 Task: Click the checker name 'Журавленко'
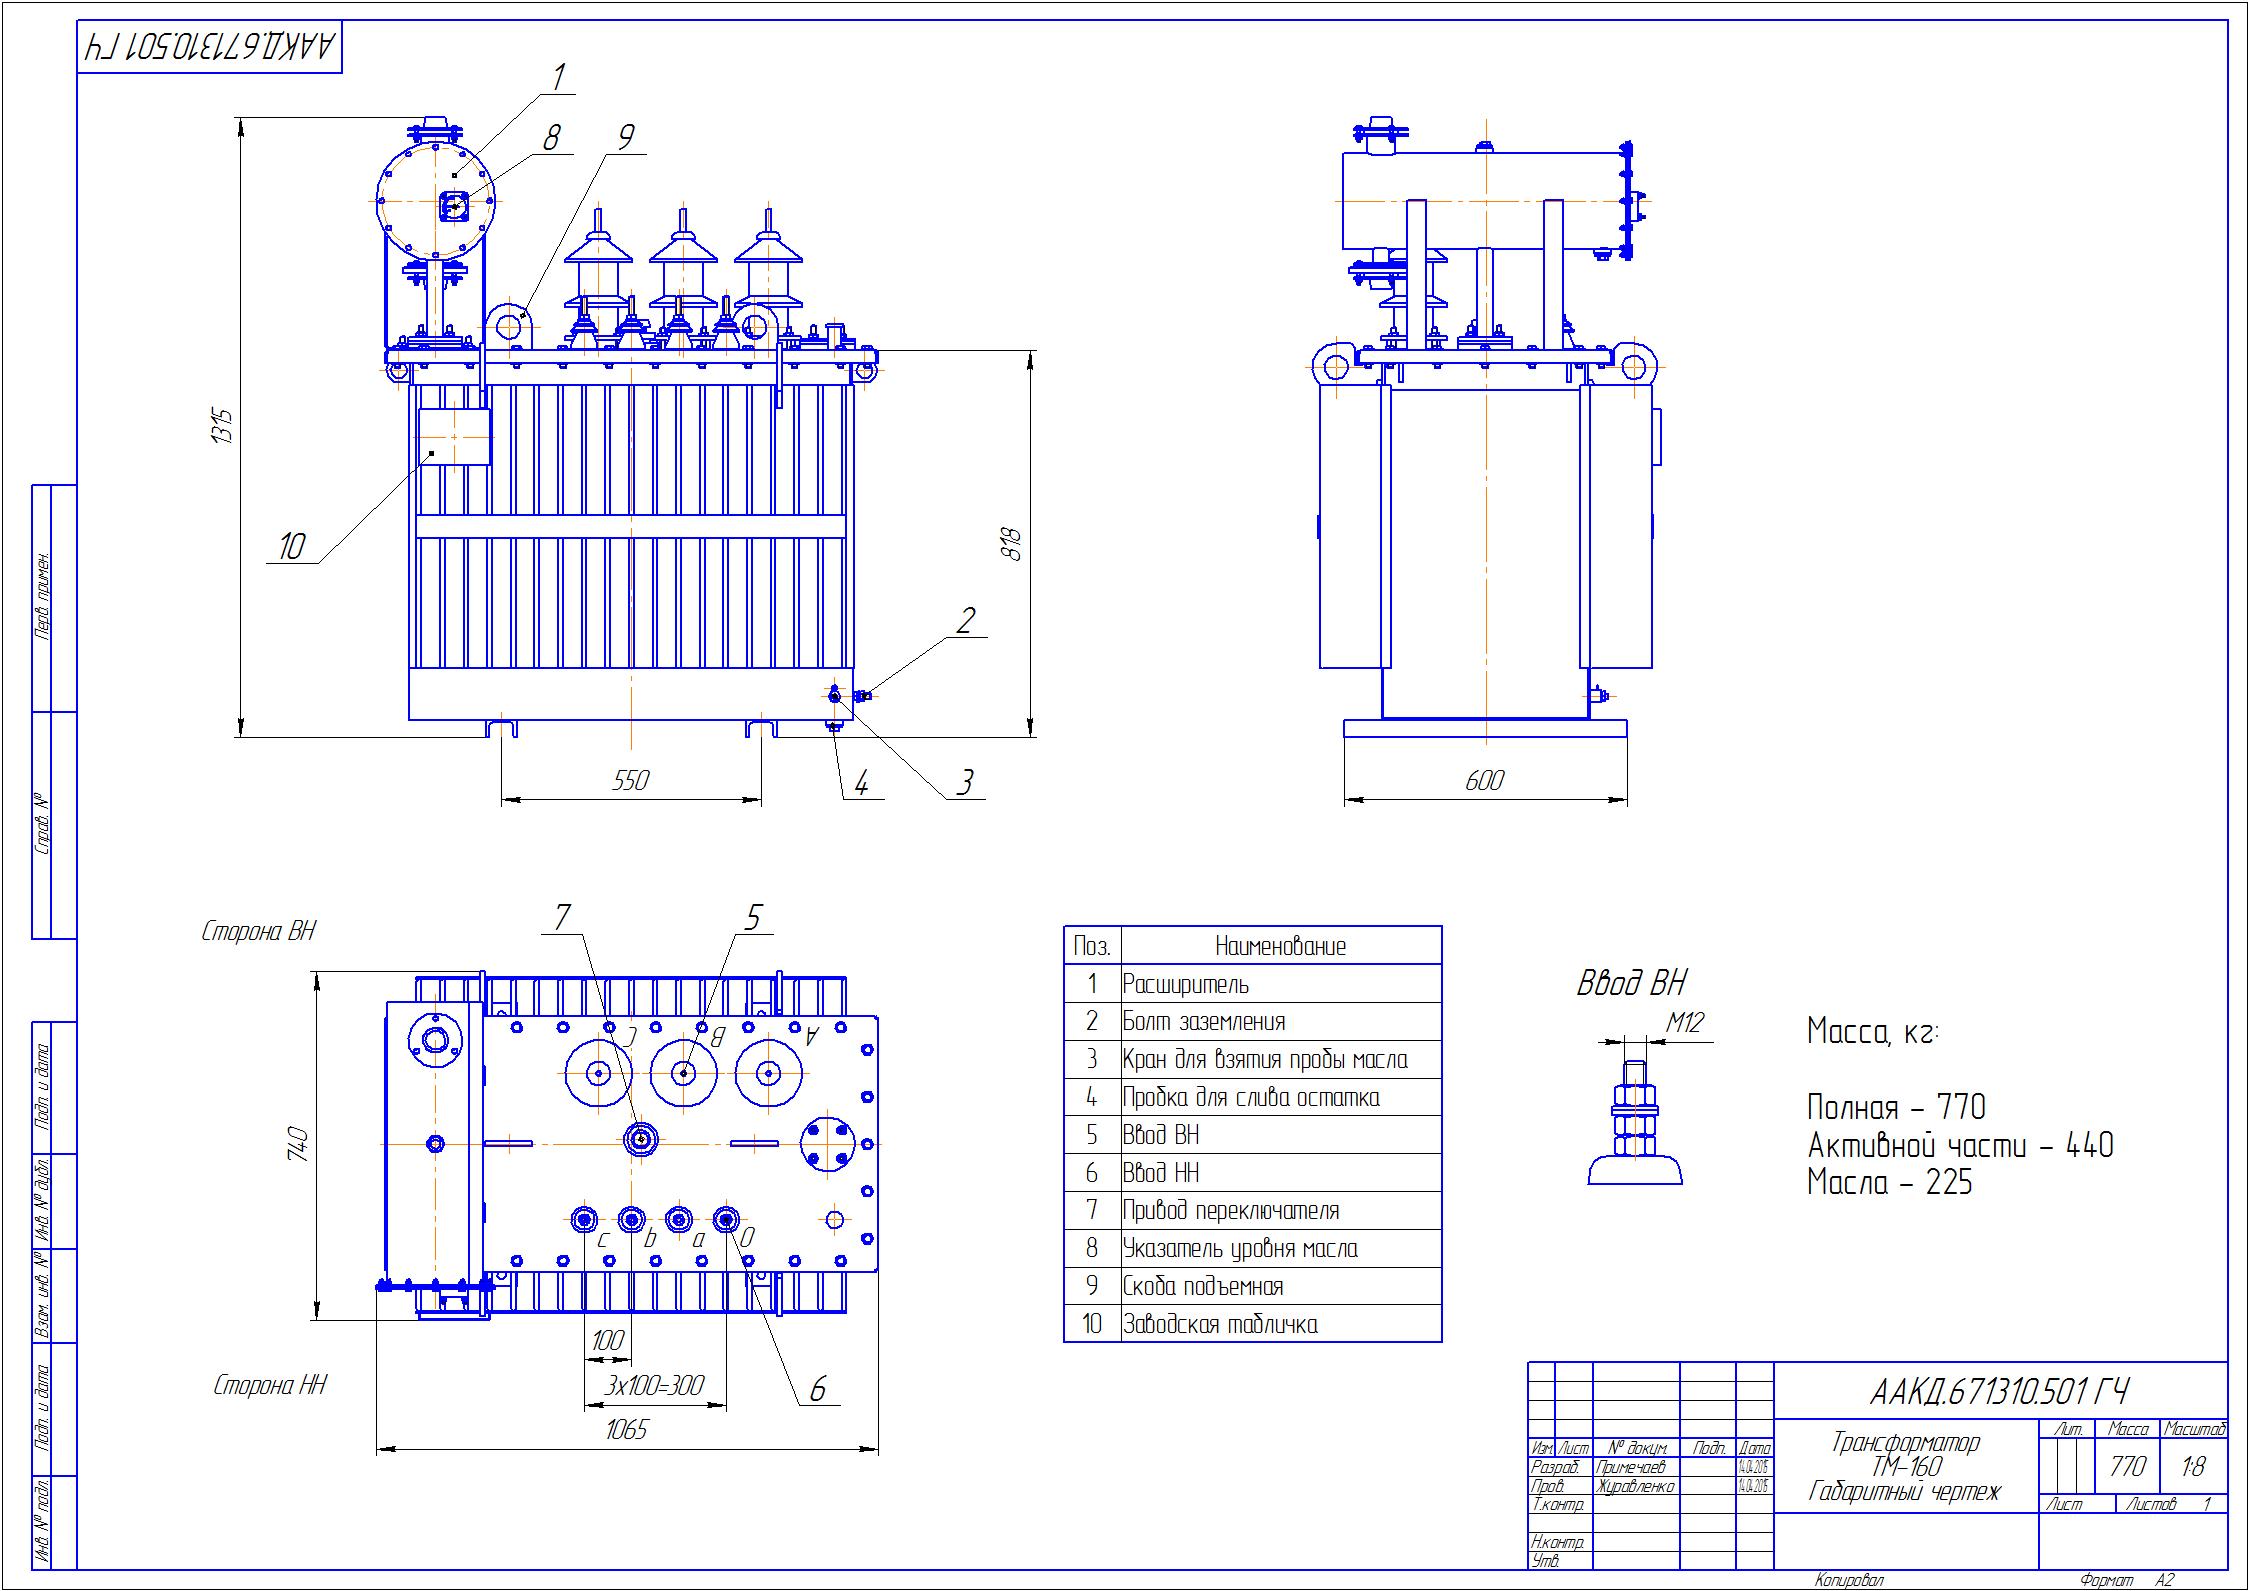pos(1635,1486)
